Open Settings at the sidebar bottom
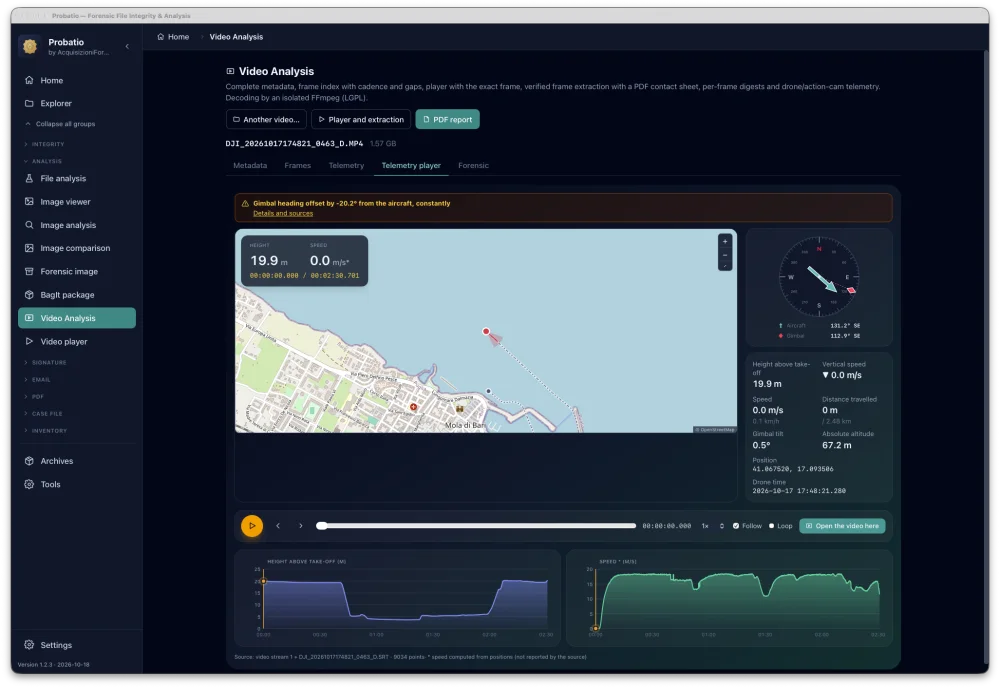The height and width of the screenshot is (688, 1000). [77, 645]
